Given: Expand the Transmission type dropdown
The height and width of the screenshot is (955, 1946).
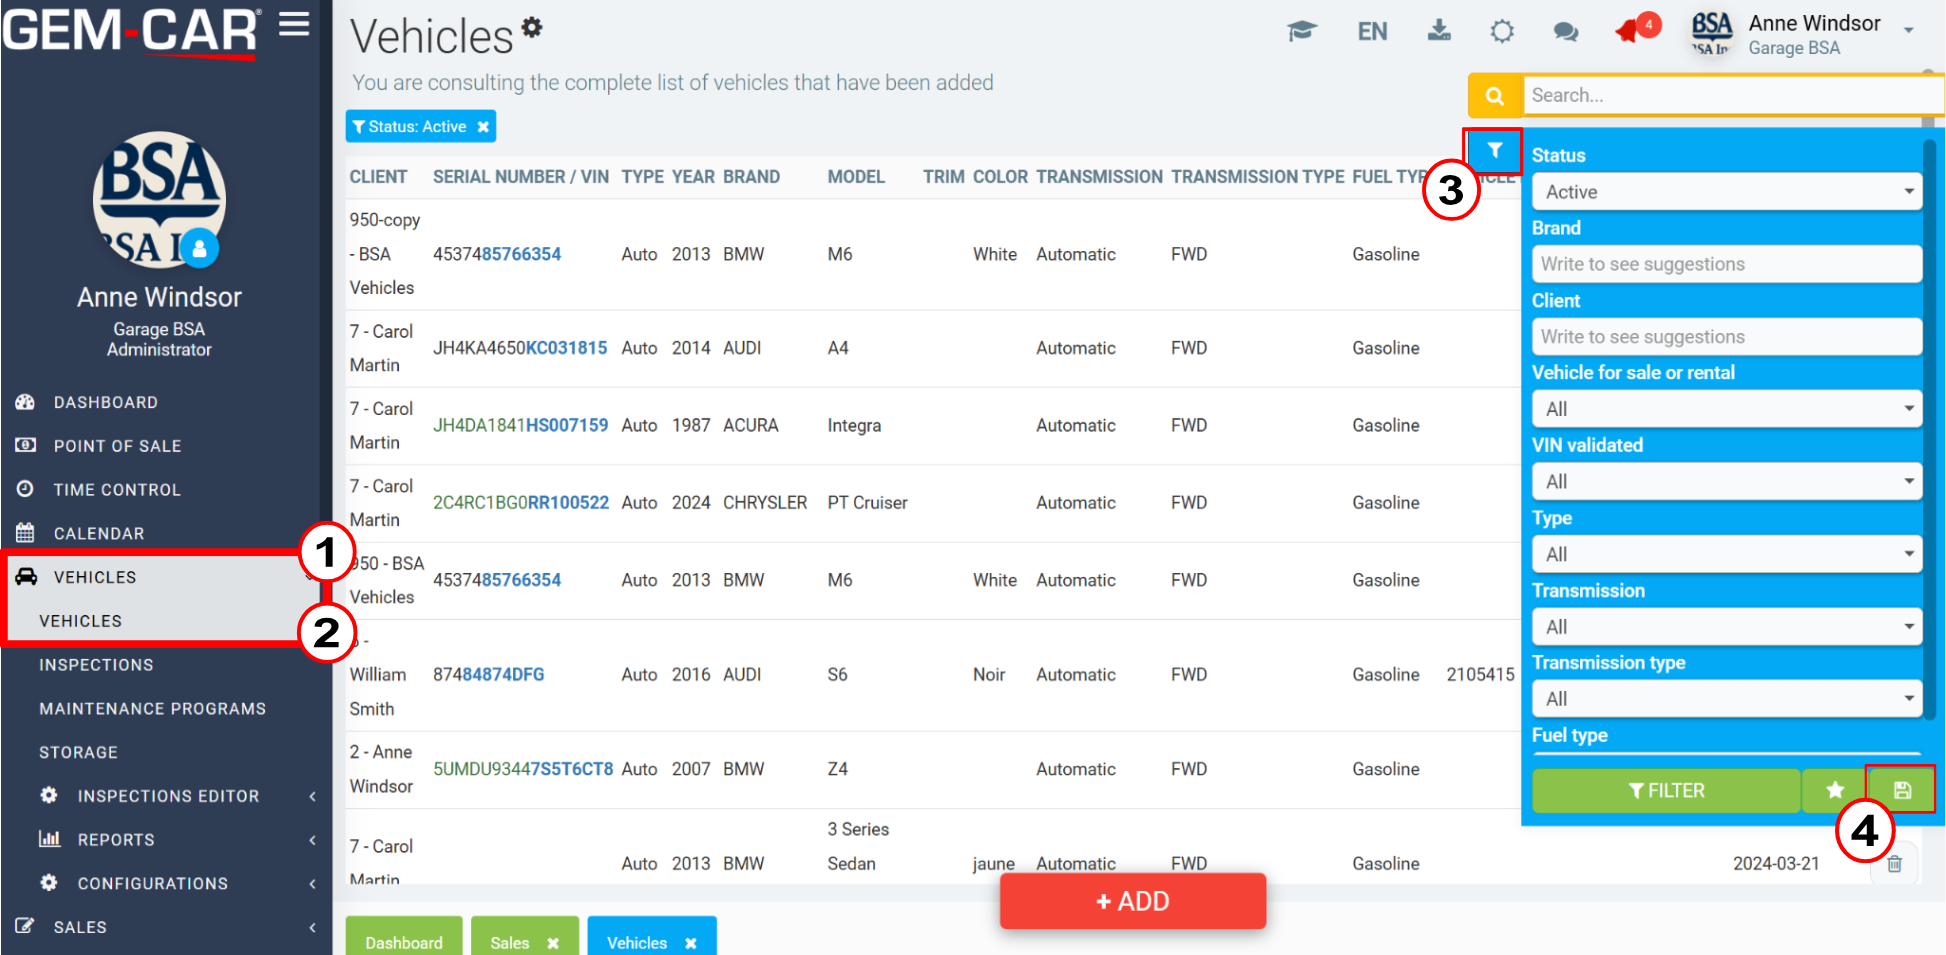Looking at the screenshot, I should click(1727, 699).
